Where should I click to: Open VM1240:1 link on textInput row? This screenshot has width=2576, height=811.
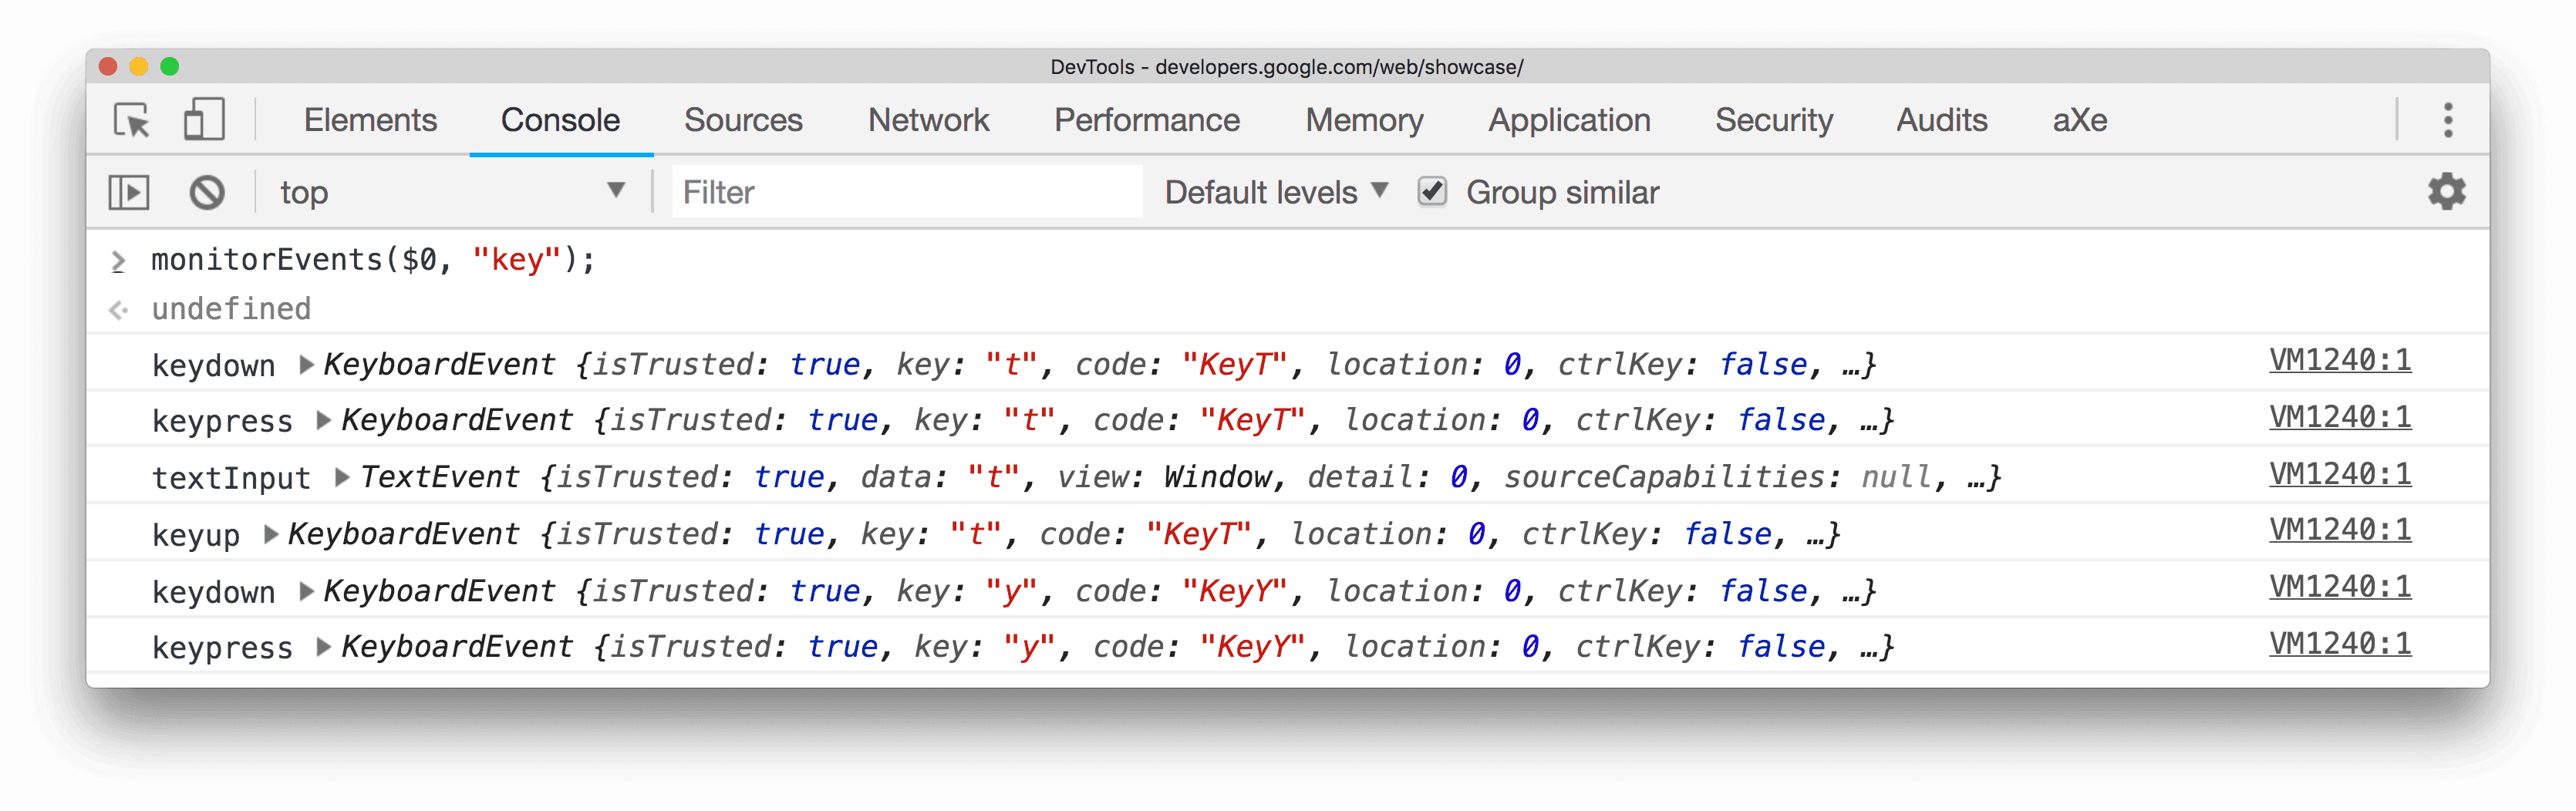(x=2339, y=474)
